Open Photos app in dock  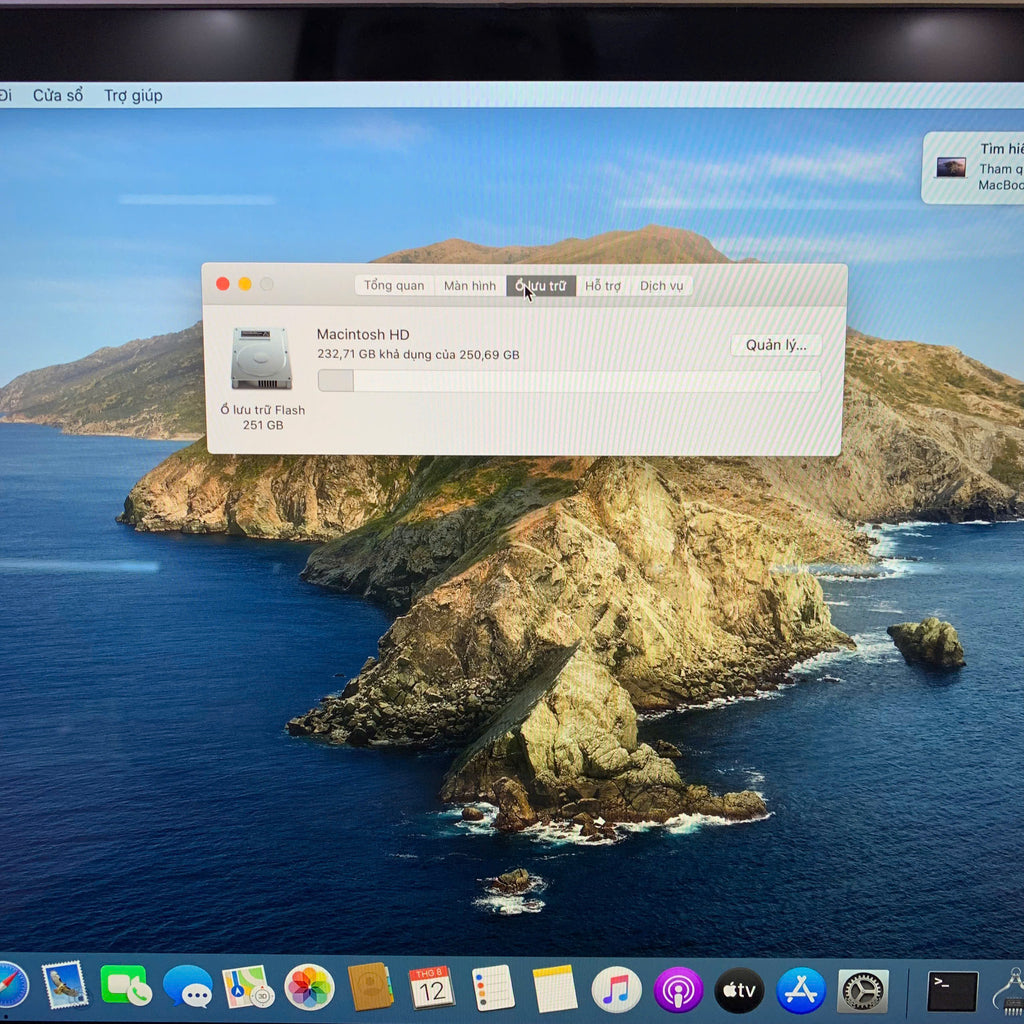[309, 987]
